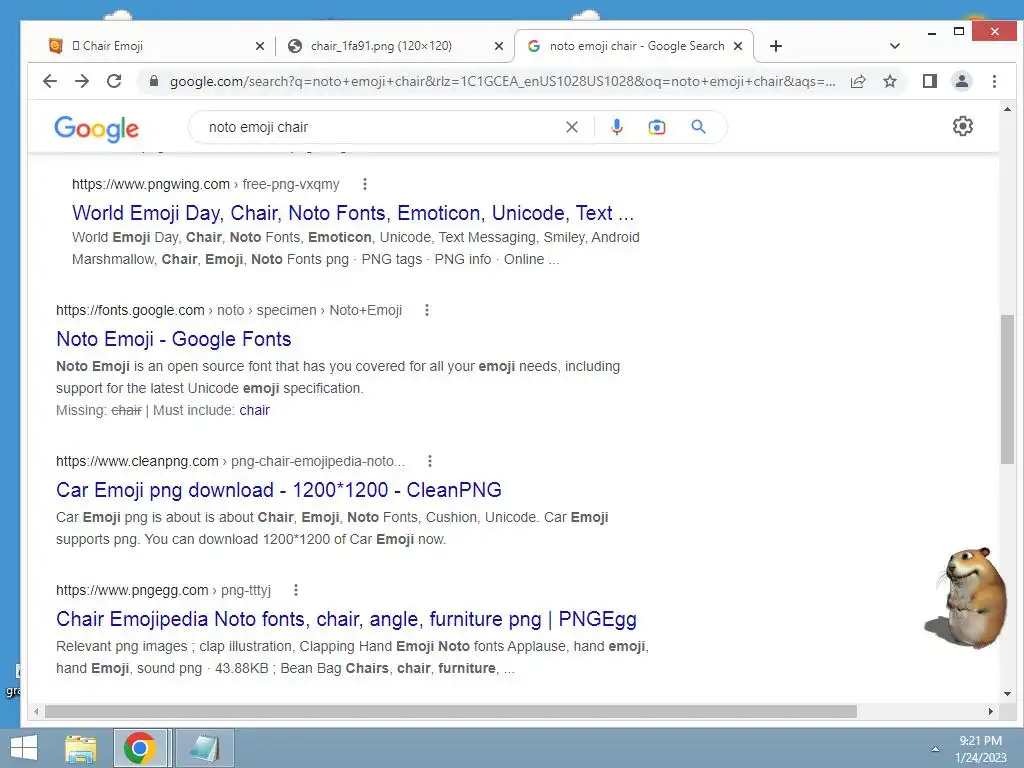The width and height of the screenshot is (1024, 768).
Task: Open File Explorer from the taskbar
Action: pos(81,748)
